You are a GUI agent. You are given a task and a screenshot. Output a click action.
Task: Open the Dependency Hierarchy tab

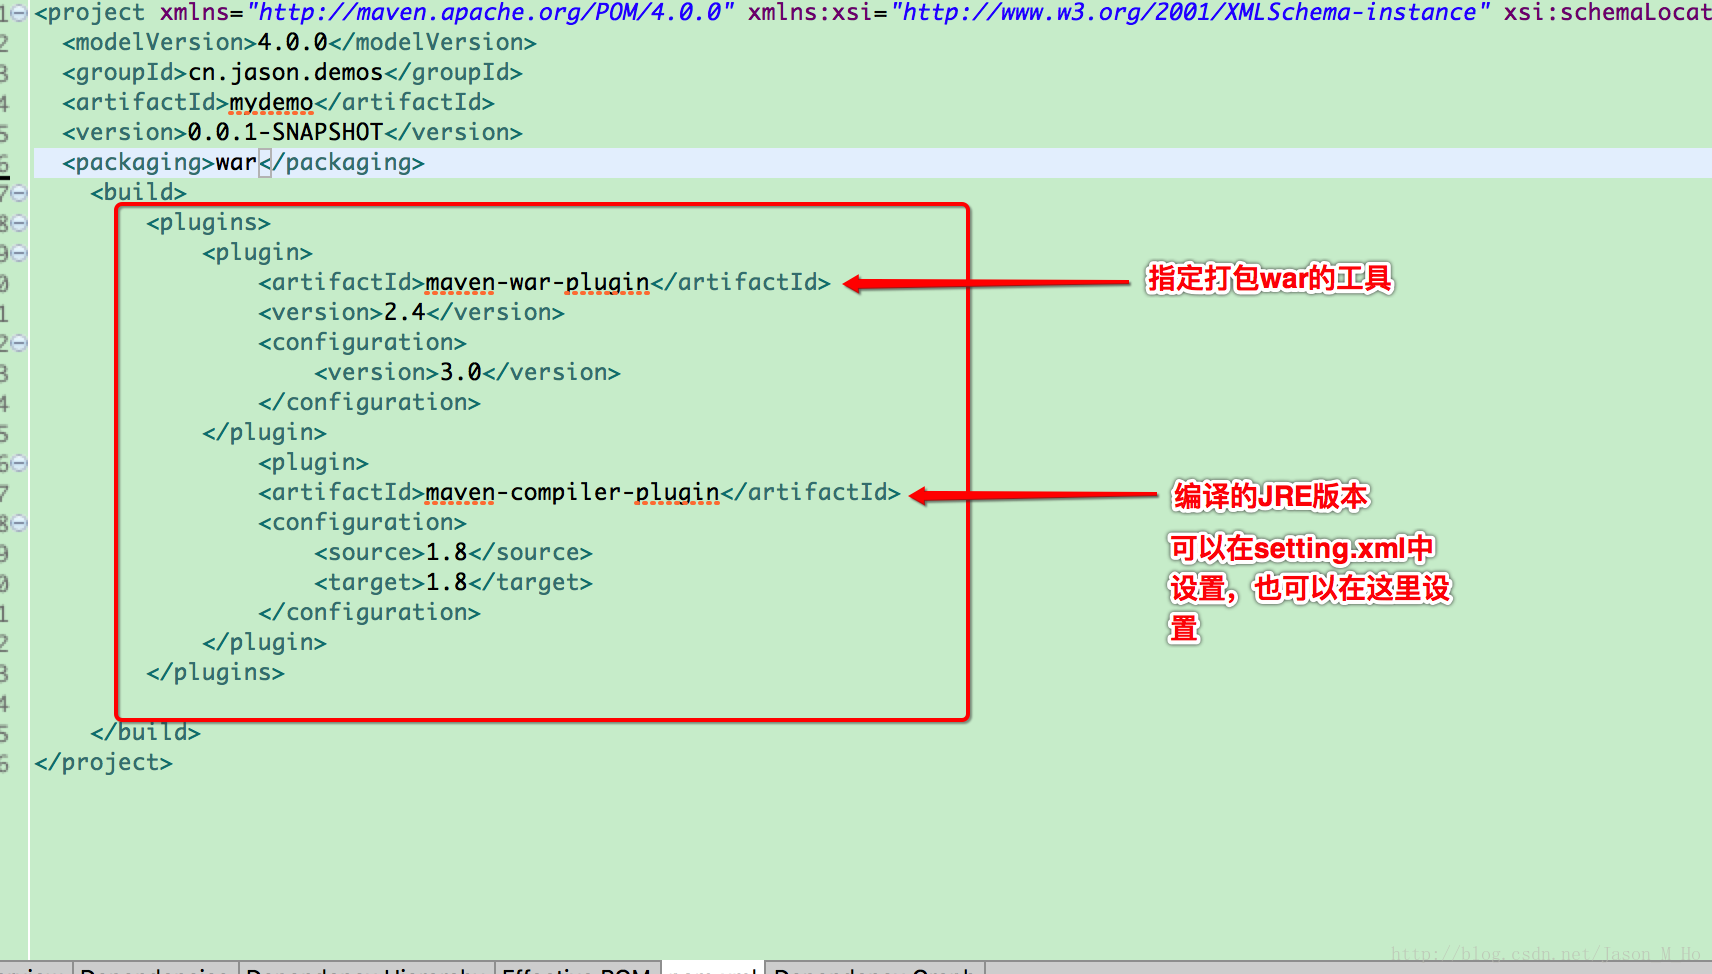click(366, 968)
